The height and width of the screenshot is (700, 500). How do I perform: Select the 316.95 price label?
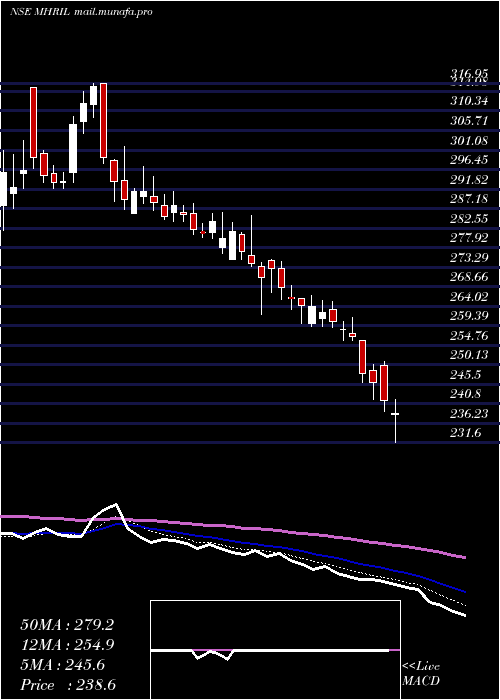[469, 74]
